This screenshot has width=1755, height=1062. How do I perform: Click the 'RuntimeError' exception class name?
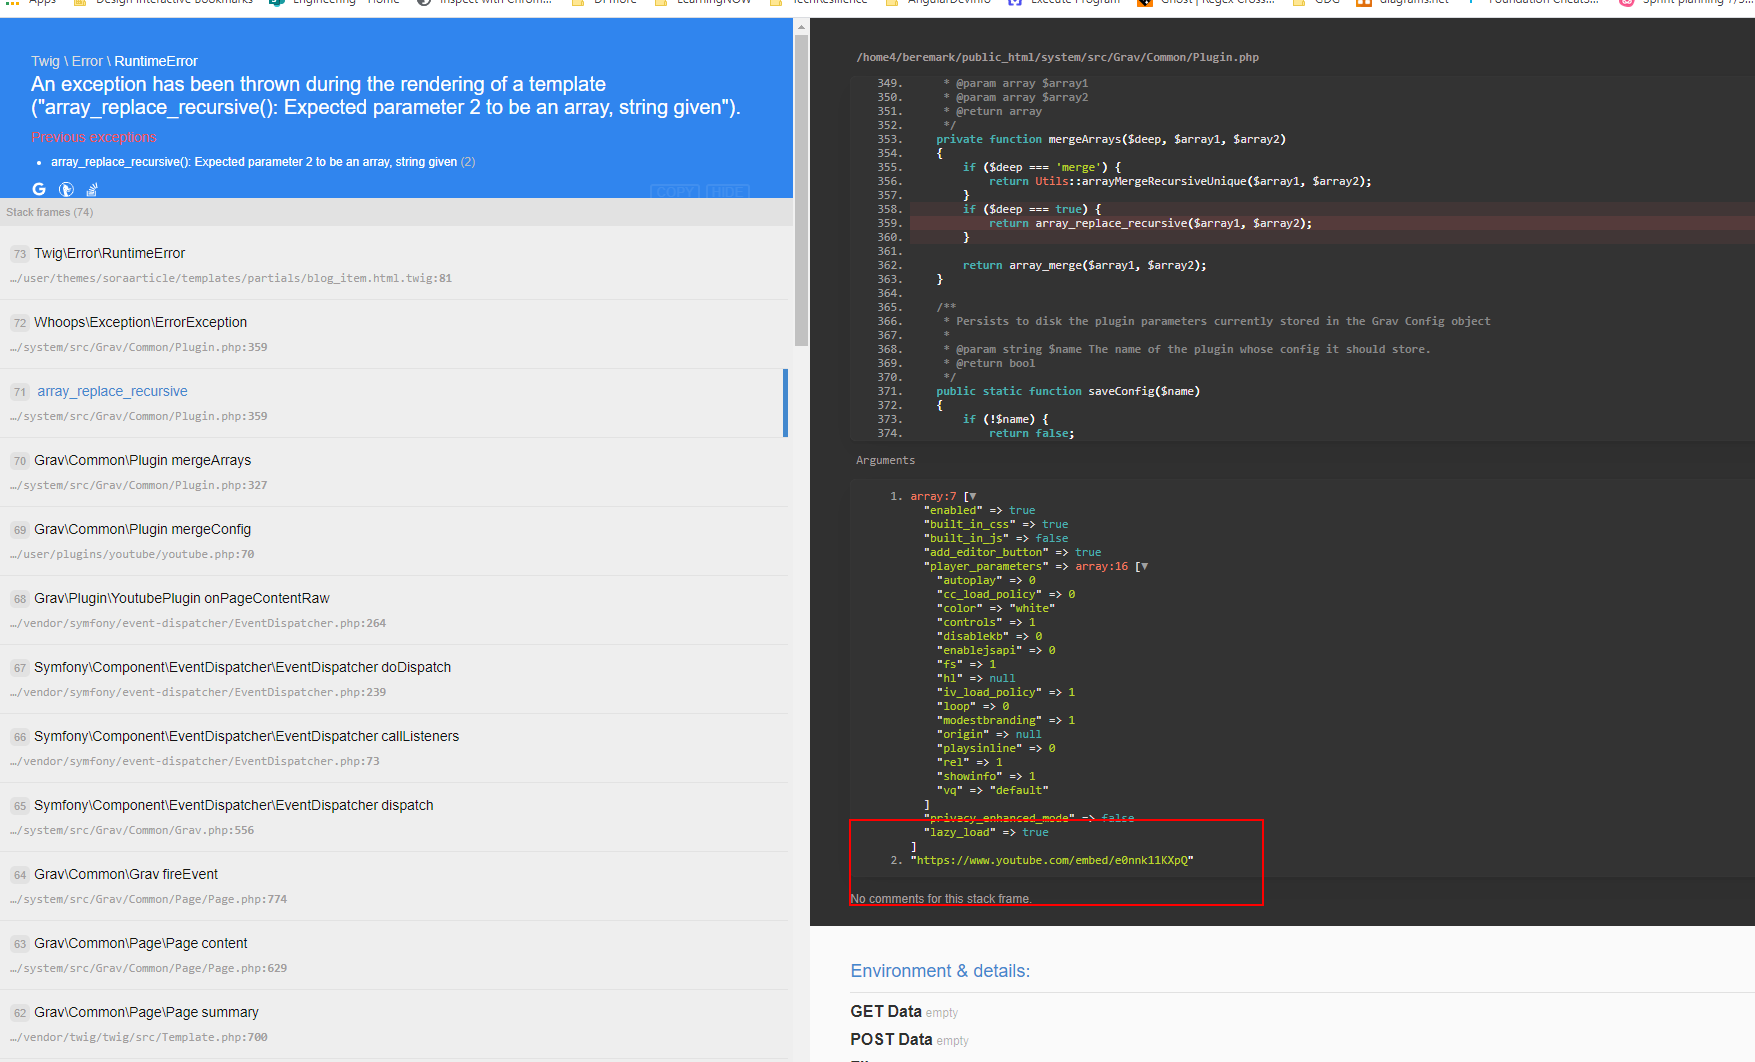pos(156,61)
